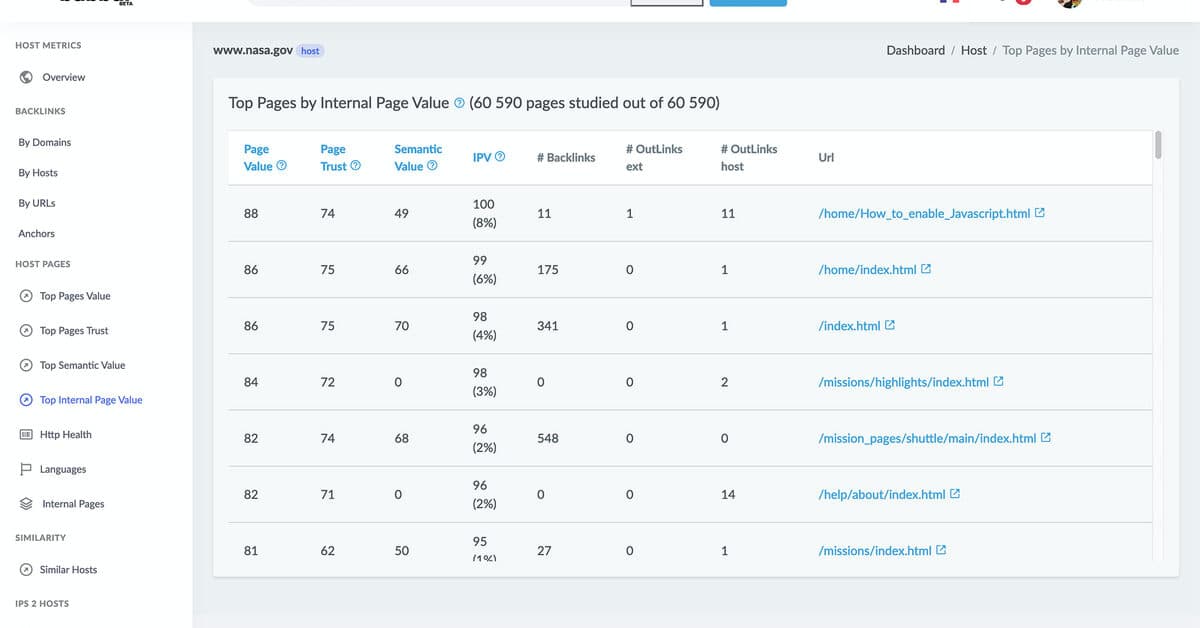Click the help icon beside Semantic Value header

tap(432, 166)
